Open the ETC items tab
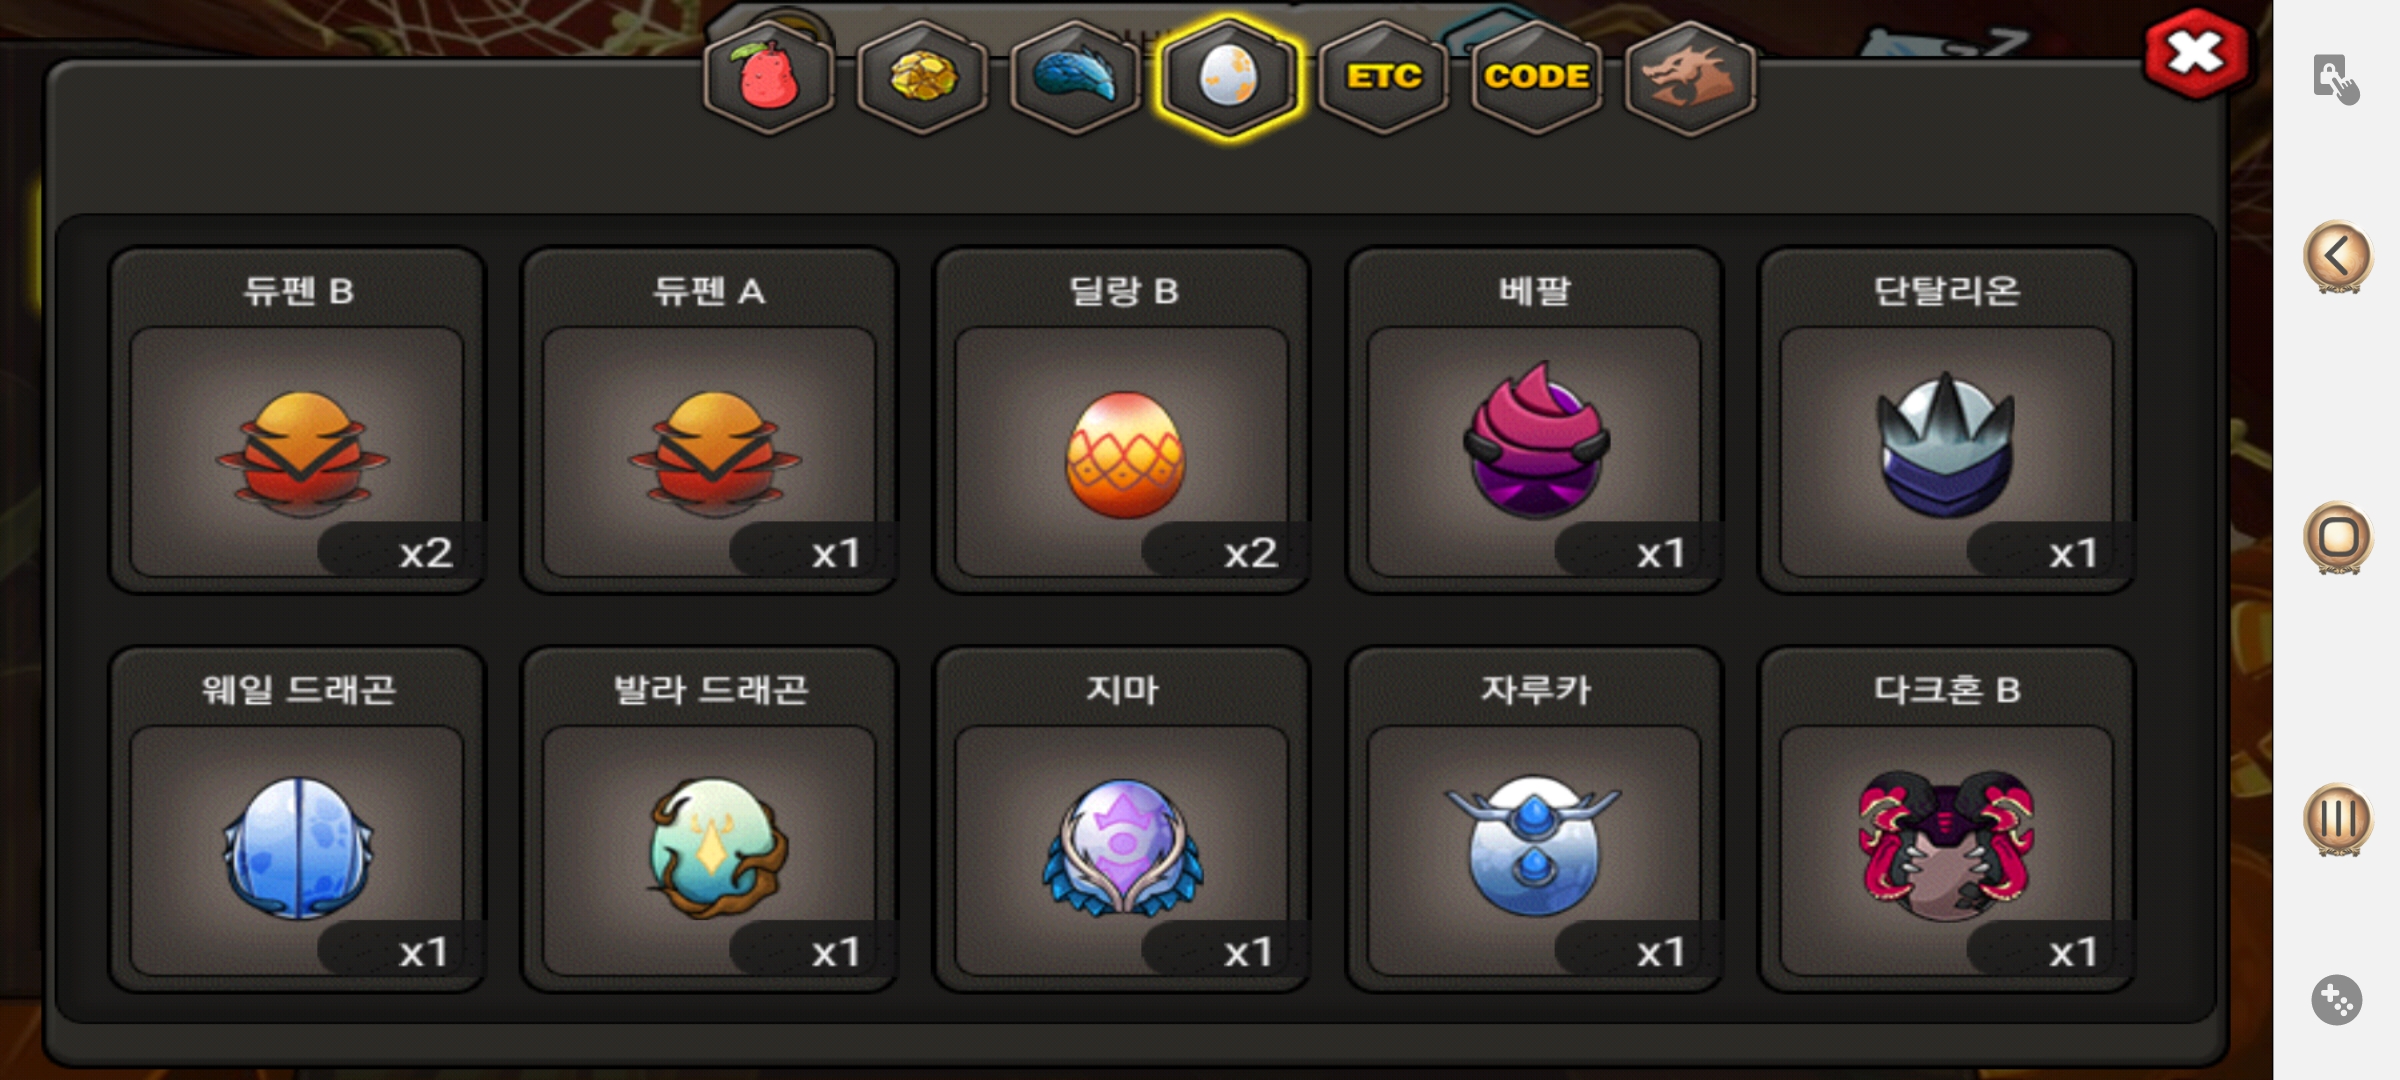This screenshot has height=1080, width=2400. [x=1383, y=78]
